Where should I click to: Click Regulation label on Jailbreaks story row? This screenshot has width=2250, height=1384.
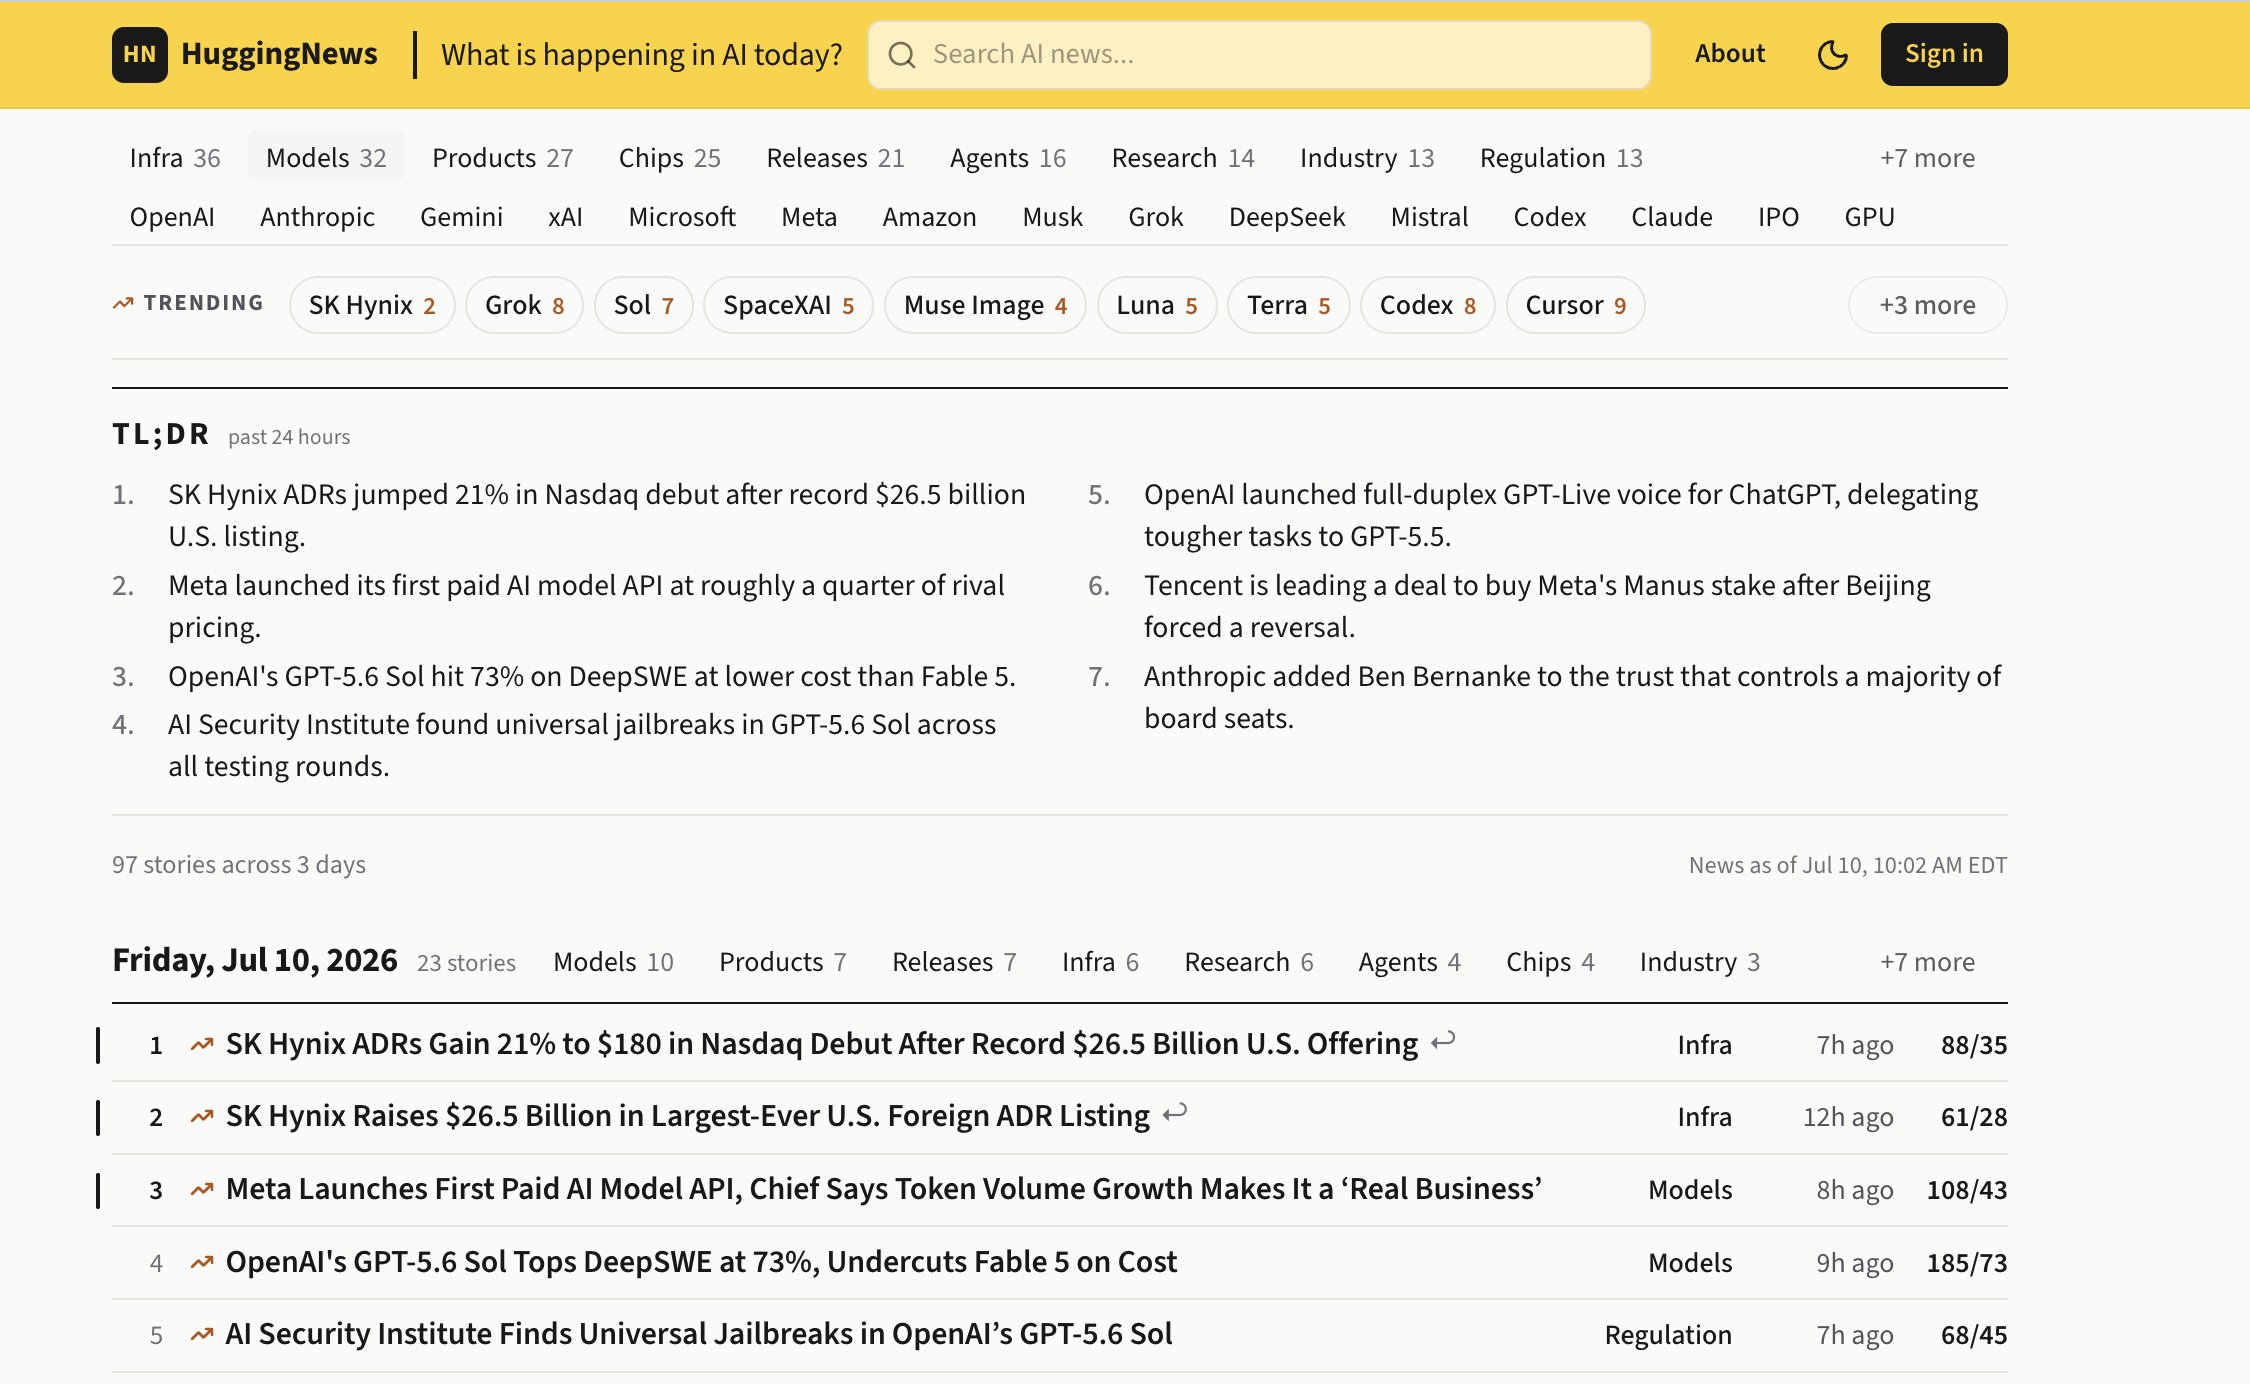1668,1335
